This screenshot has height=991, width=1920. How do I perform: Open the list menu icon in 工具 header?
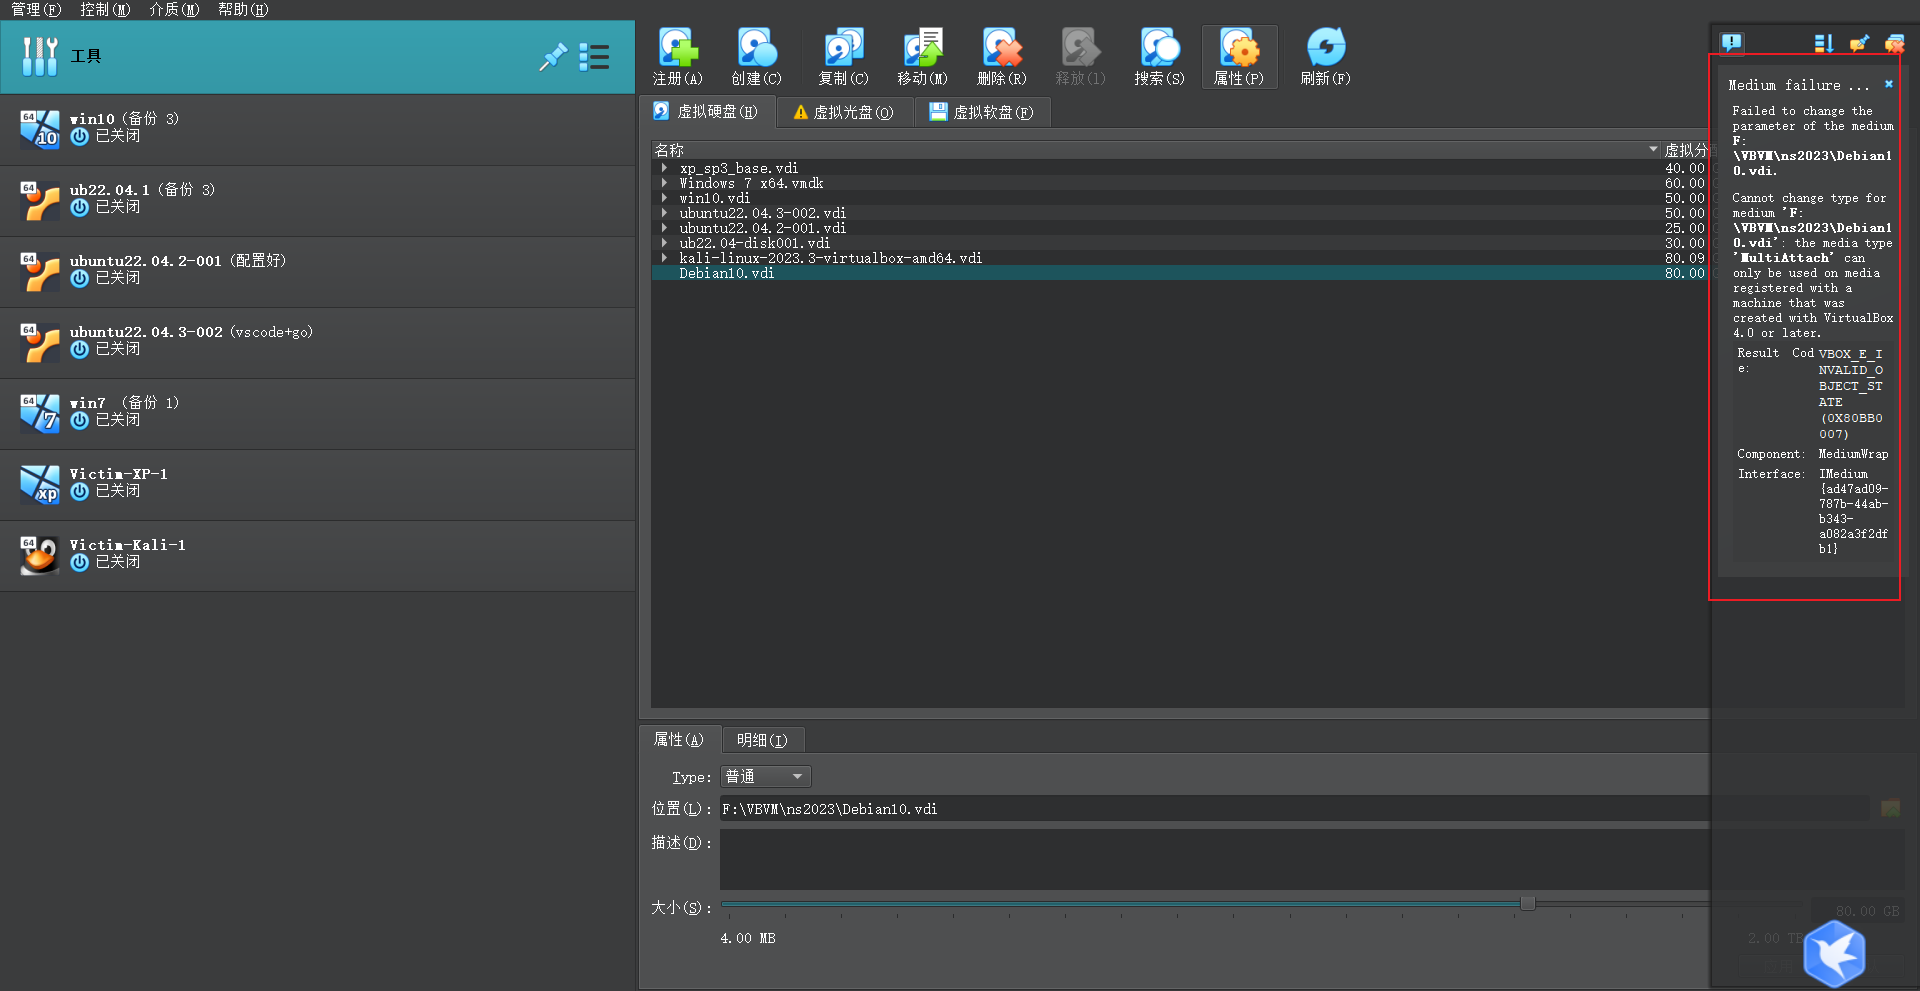pyautogui.click(x=594, y=57)
